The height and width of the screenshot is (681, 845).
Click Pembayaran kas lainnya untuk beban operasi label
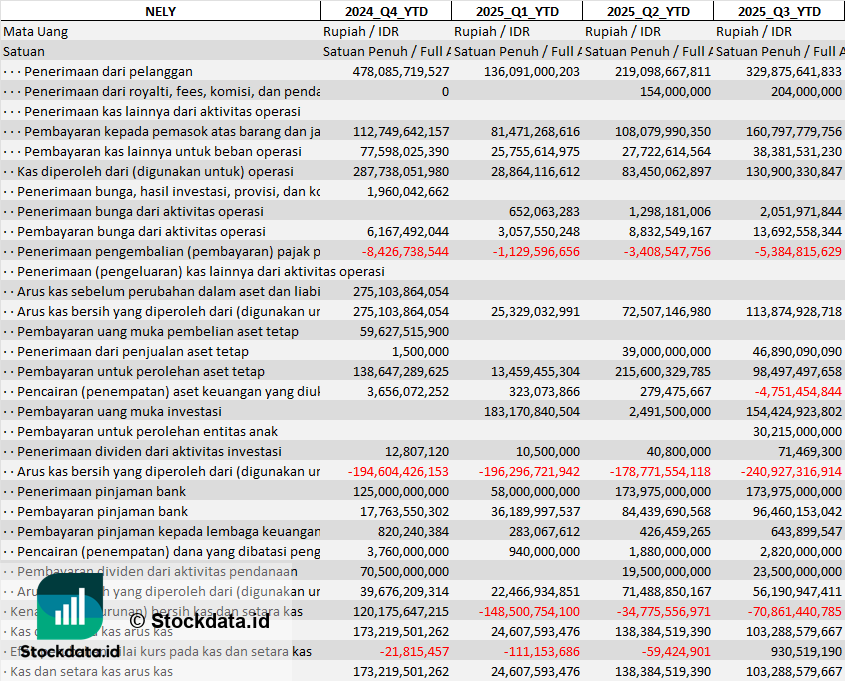coord(163,151)
